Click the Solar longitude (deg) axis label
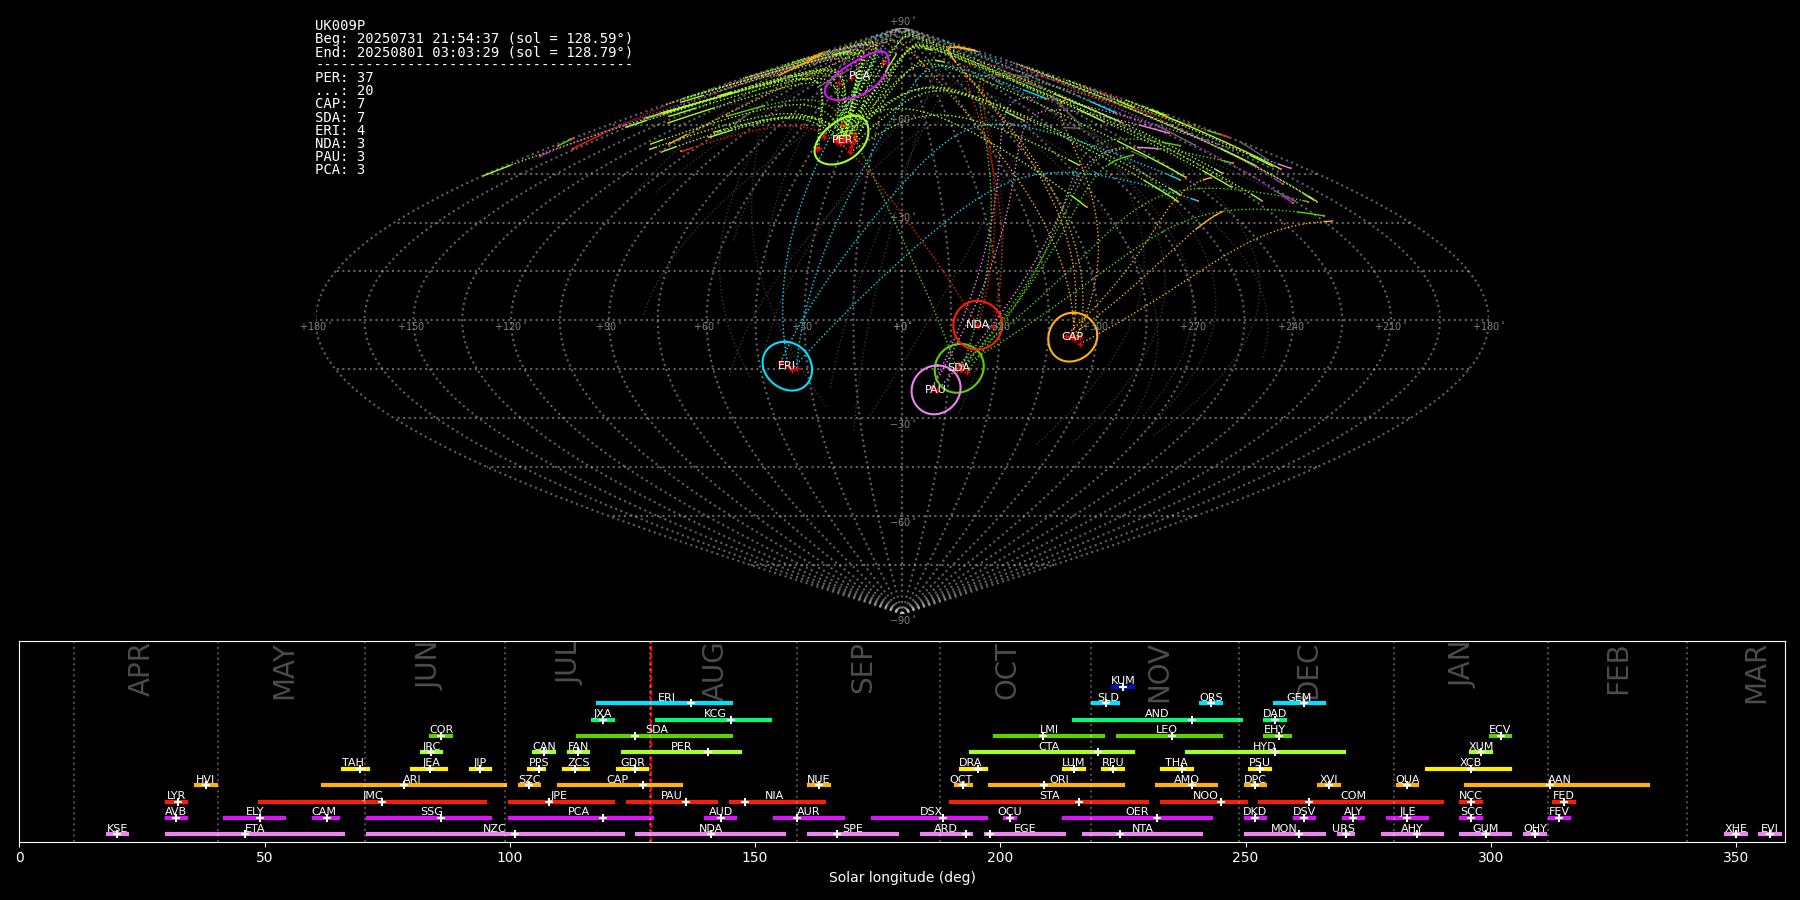The height and width of the screenshot is (900, 1800). pos(902,878)
